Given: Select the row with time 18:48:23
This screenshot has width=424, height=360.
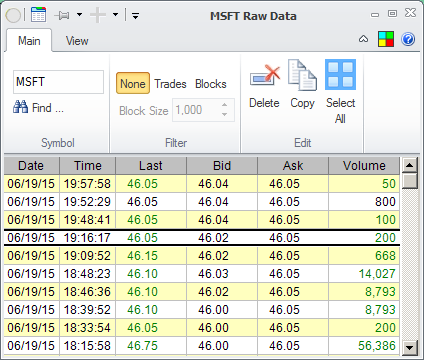Looking at the screenshot, I should point(202,274).
